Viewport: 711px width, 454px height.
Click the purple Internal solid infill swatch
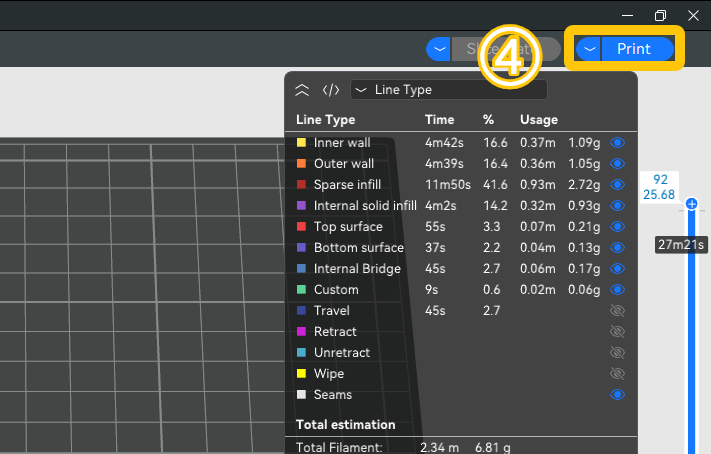point(301,205)
